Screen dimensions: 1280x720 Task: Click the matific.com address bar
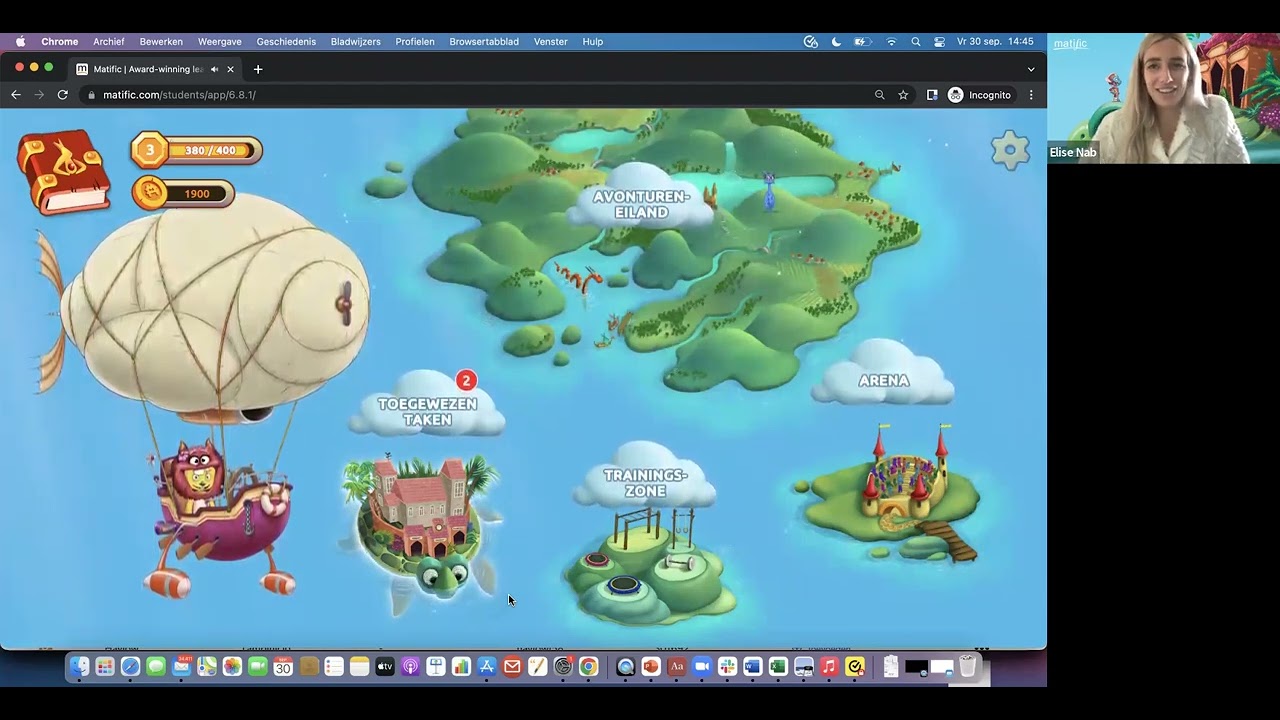480,95
